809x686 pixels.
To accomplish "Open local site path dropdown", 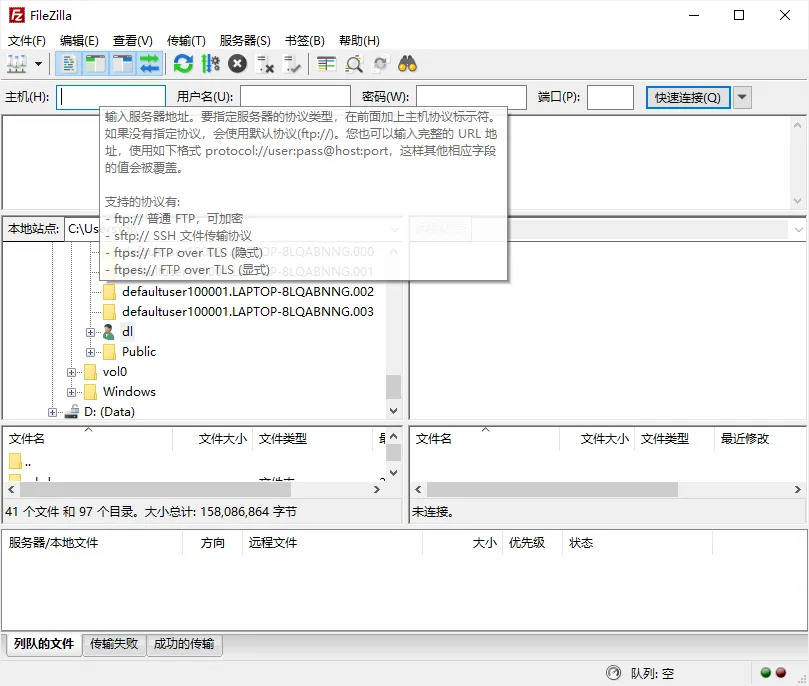I will (x=395, y=230).
